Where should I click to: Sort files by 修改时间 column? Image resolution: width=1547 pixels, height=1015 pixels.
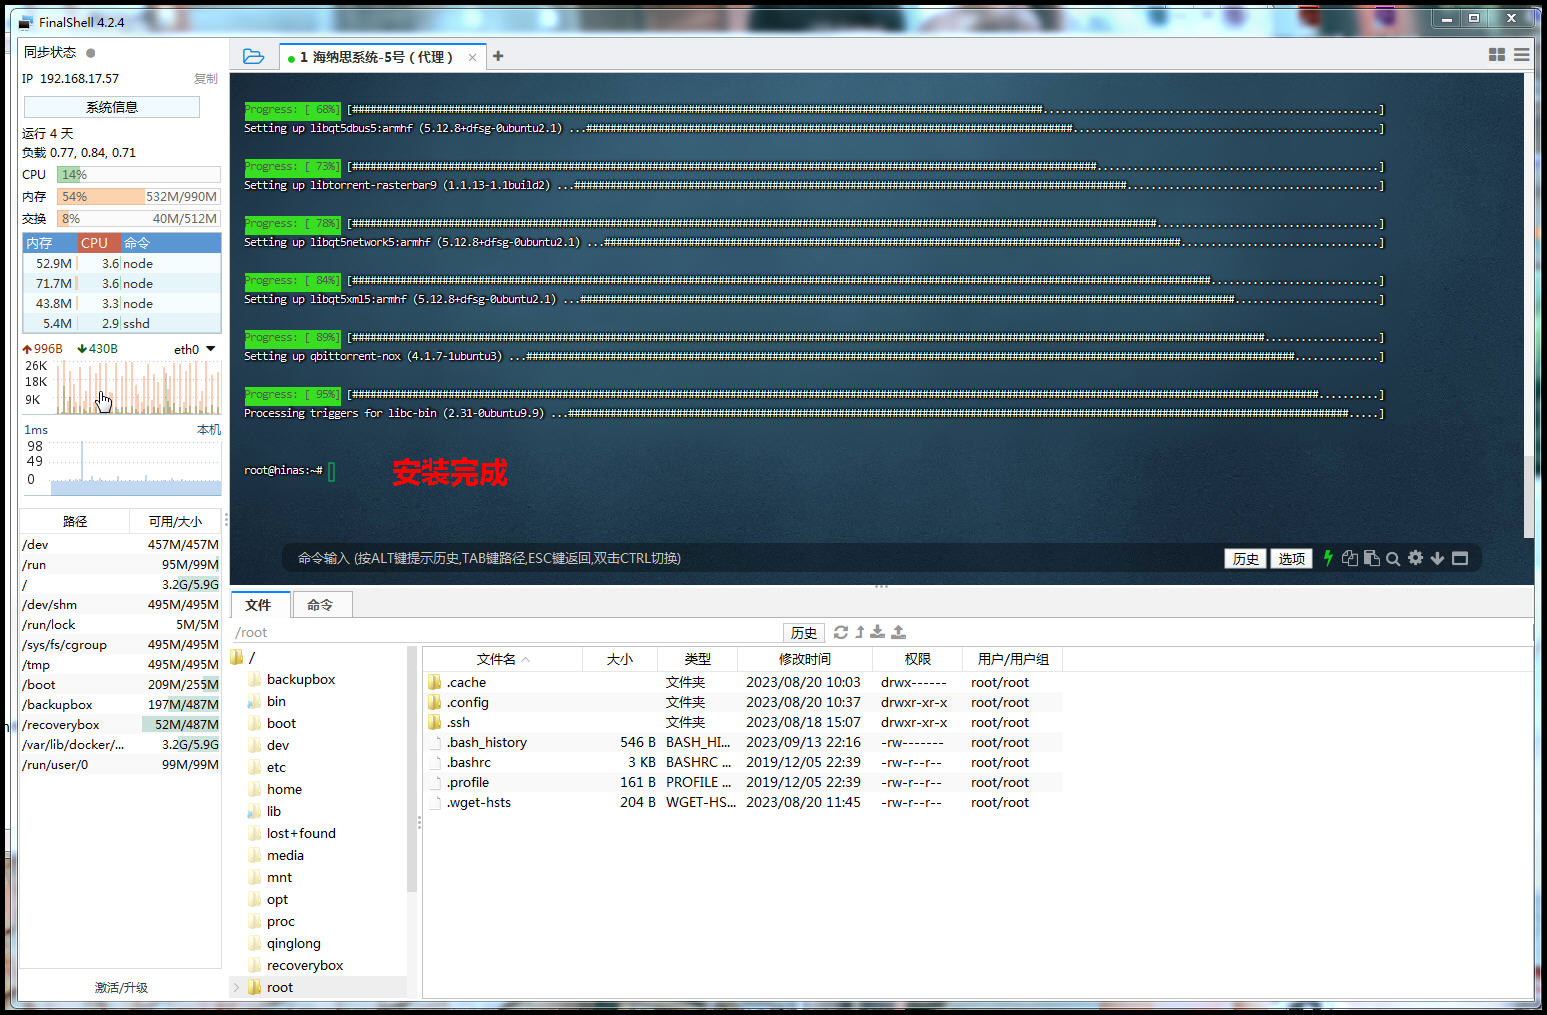click(805, 659)
